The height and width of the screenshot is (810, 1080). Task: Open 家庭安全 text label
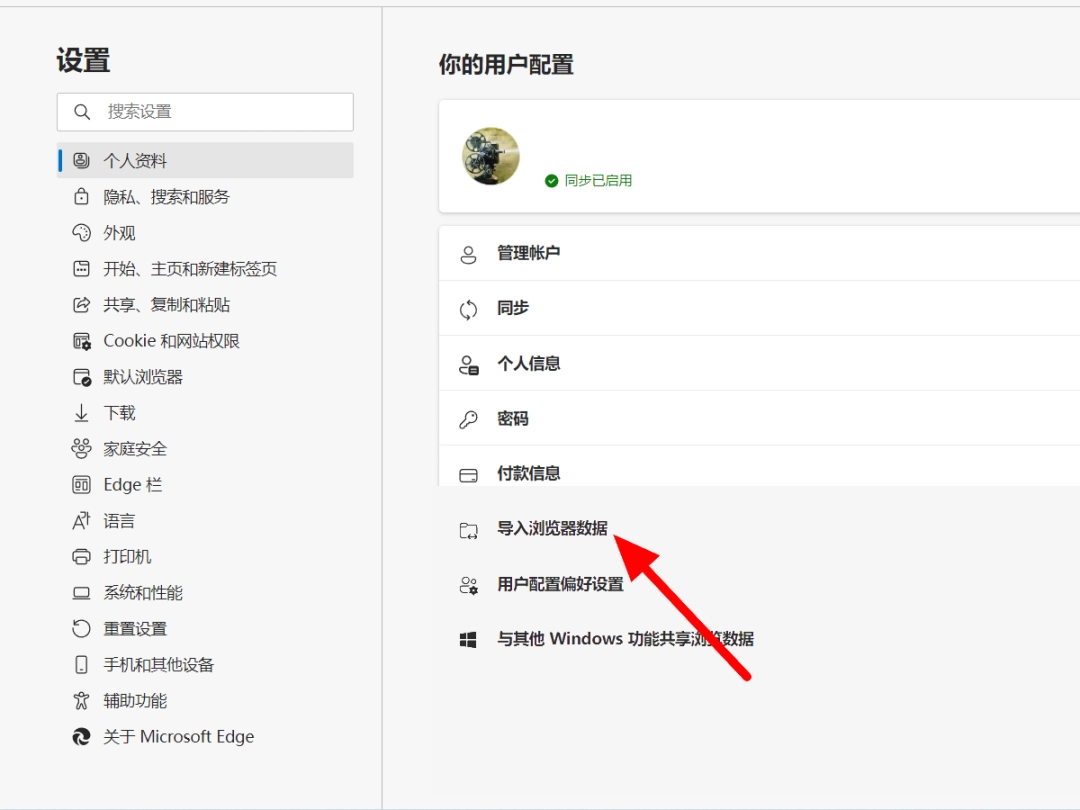[135, 449]
